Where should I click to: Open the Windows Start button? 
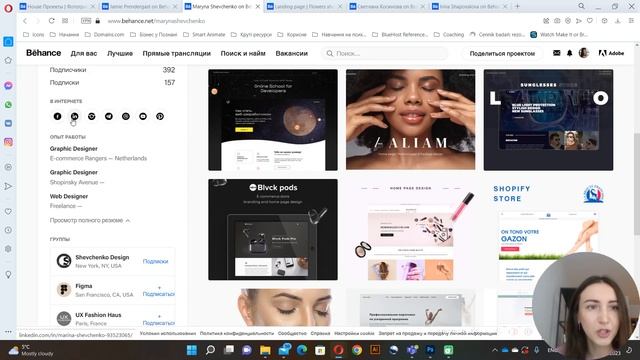click(x=191, y=350)
